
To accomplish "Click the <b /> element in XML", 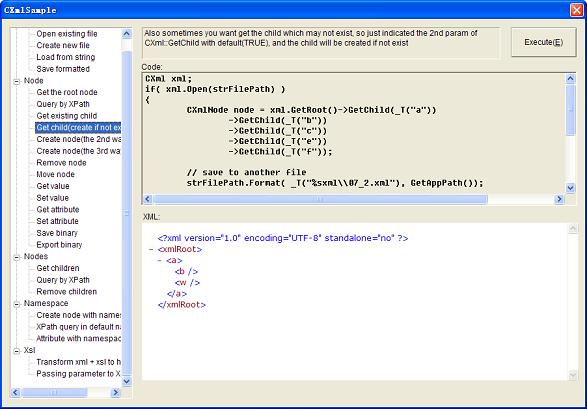I will coord(186,271).
